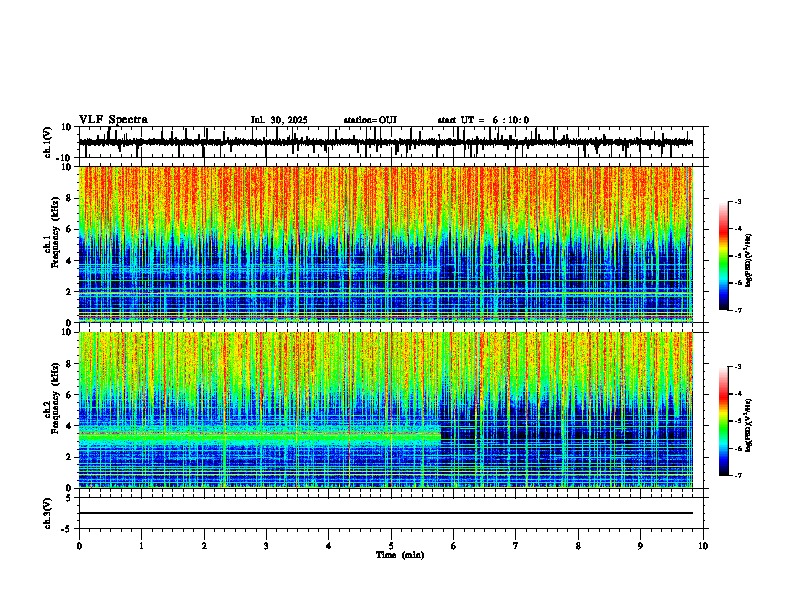Image resolution: width=792 pixels, height=612 pixels.
Task: Click the flat ch.3 voltage trace line
Action: pyautogui.click(x=386, y=513)
